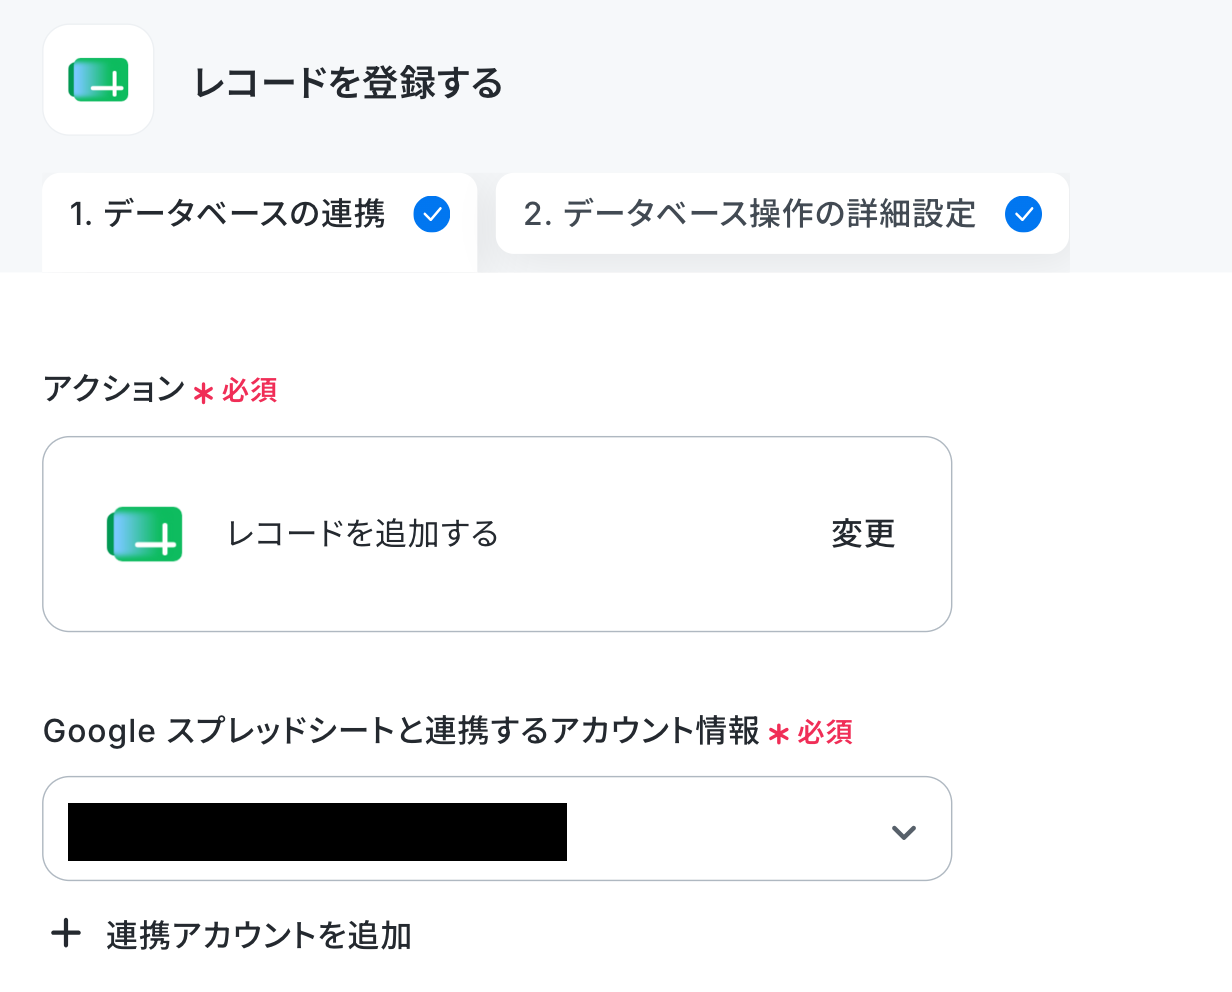
Task: Click the red asterisk next to アクション
Action: tap(203, 393)
